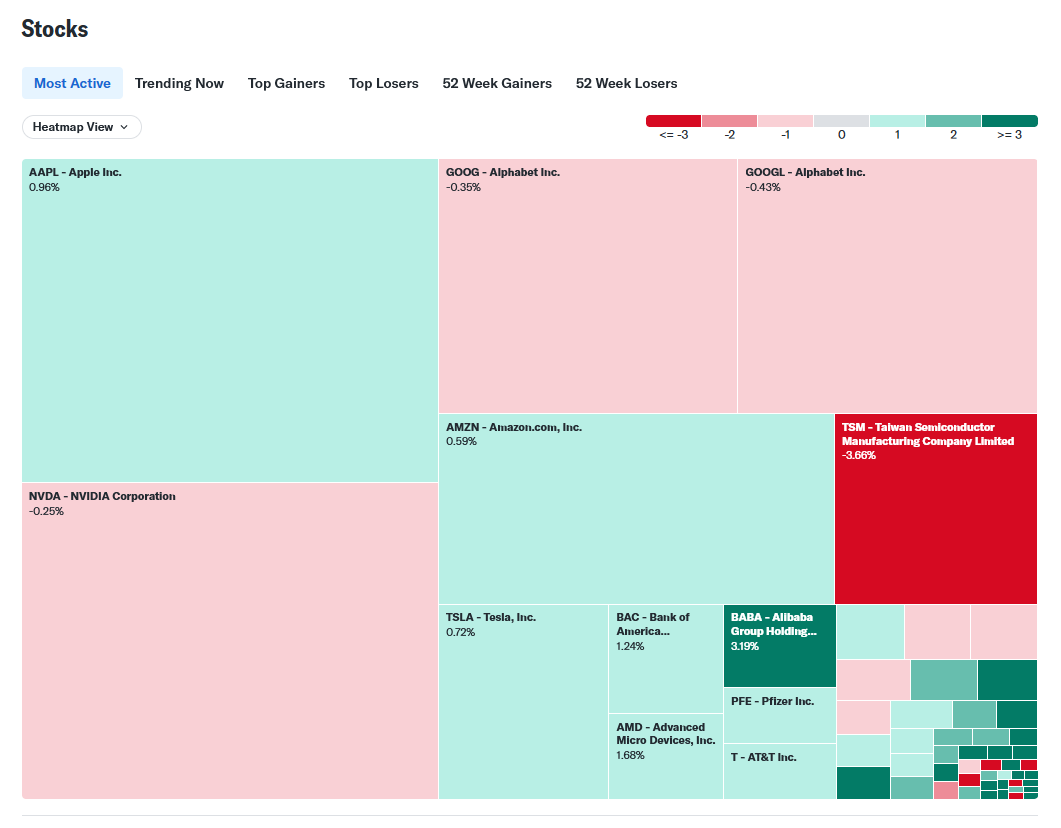The image size is (1061, 828).
Task: Open the BABA Alibaba Group tile
Action: pyautogui.click(x=780, y=646)
